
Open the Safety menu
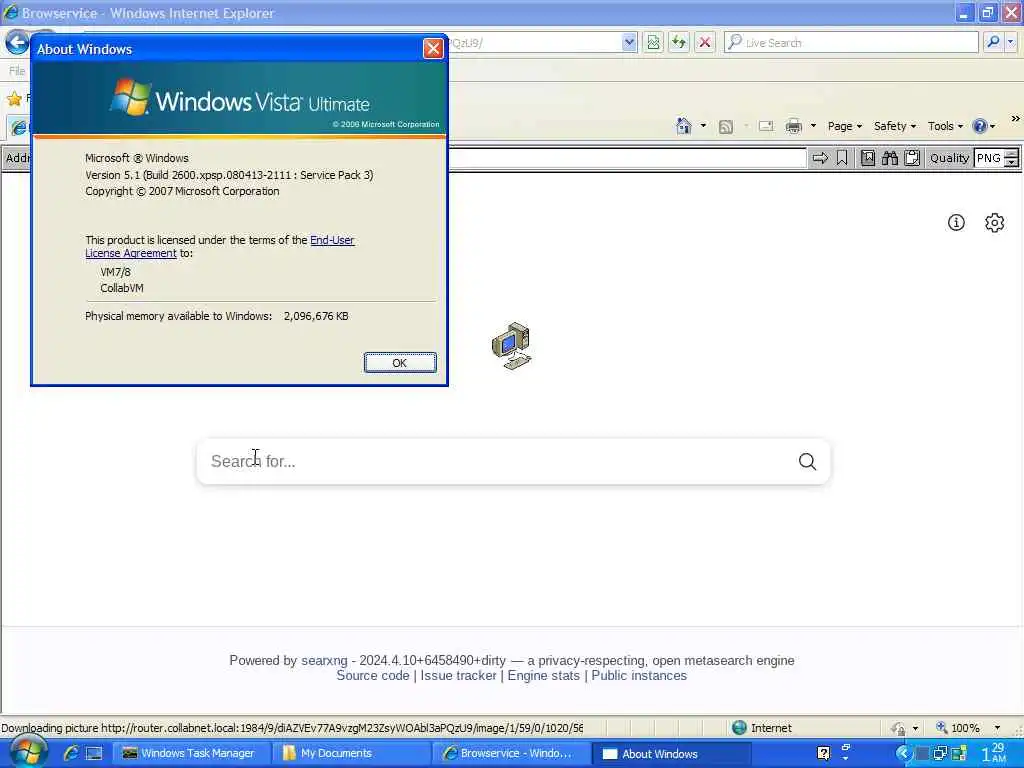895,126
